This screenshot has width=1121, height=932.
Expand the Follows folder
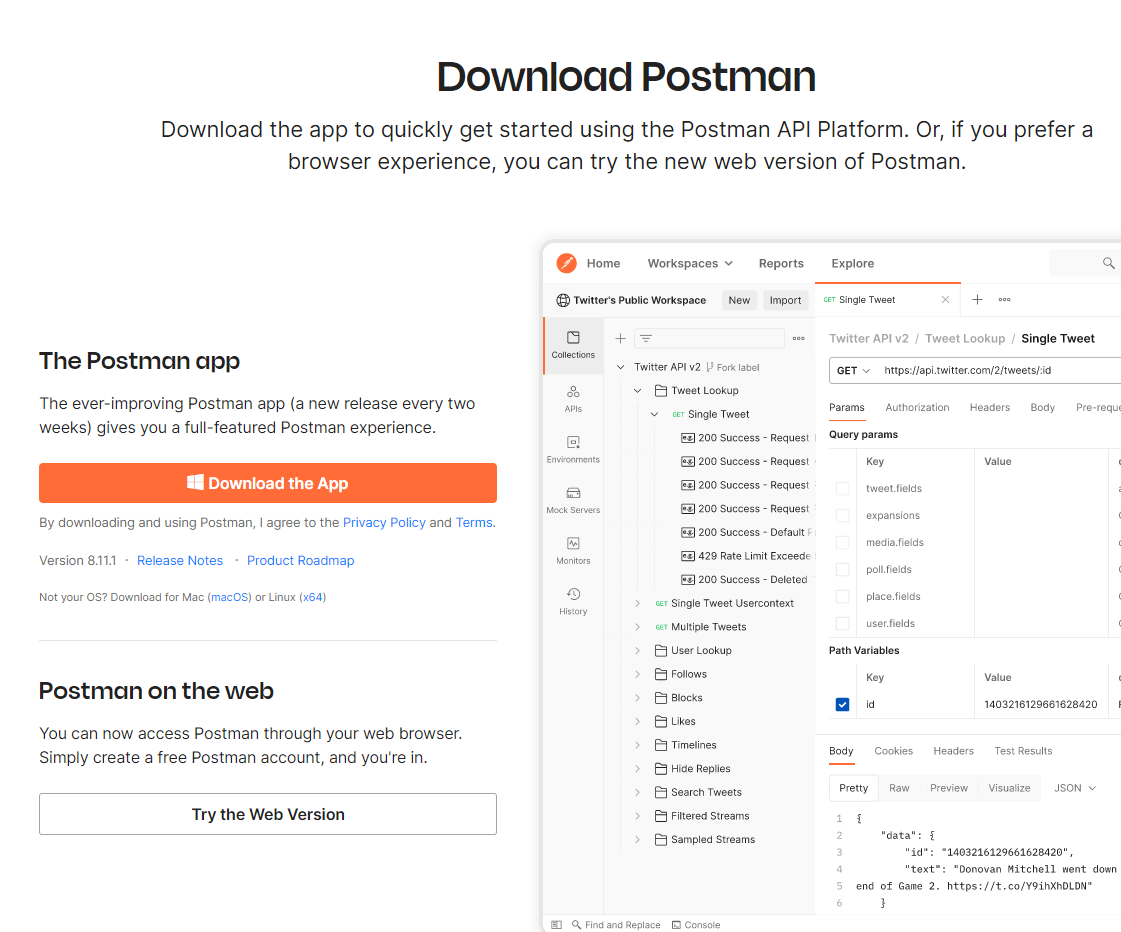point(638,674)
